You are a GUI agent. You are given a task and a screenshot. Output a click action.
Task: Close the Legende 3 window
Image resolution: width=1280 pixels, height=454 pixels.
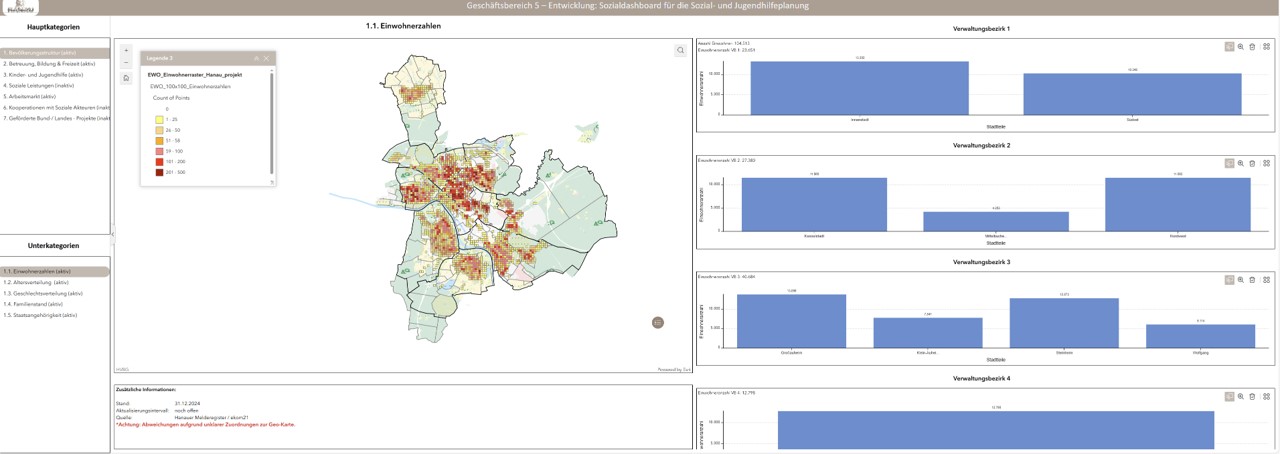click(x=266, y=59)
